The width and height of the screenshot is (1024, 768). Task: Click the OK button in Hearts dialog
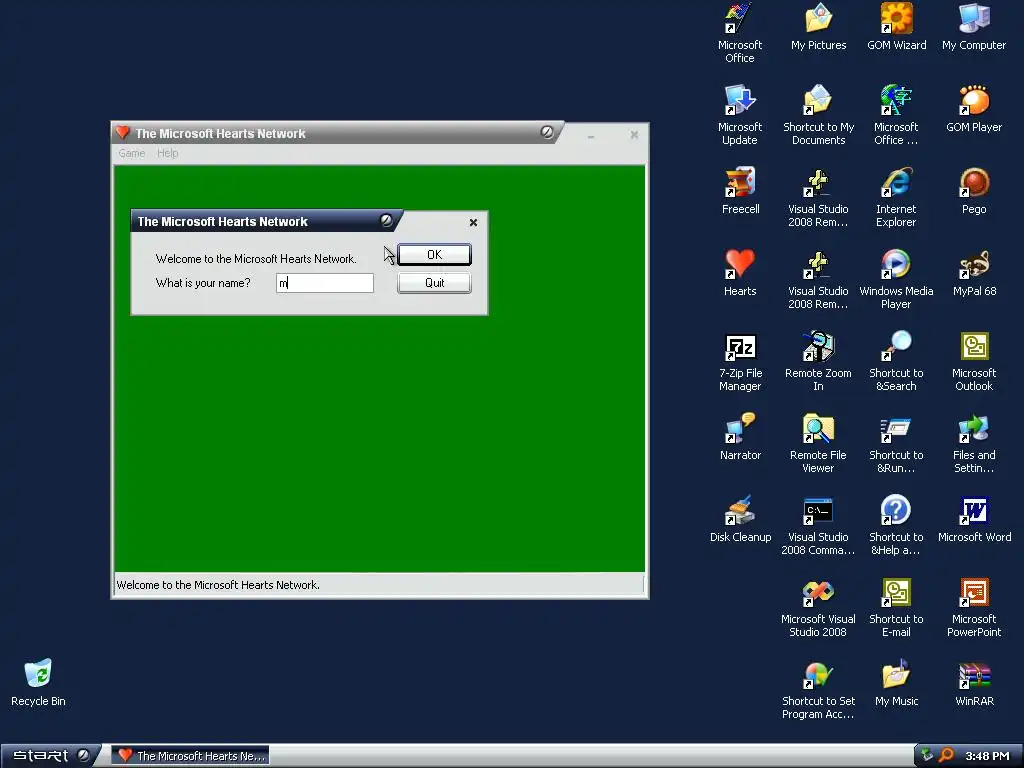pyautogui.click(x=434, y=255)
